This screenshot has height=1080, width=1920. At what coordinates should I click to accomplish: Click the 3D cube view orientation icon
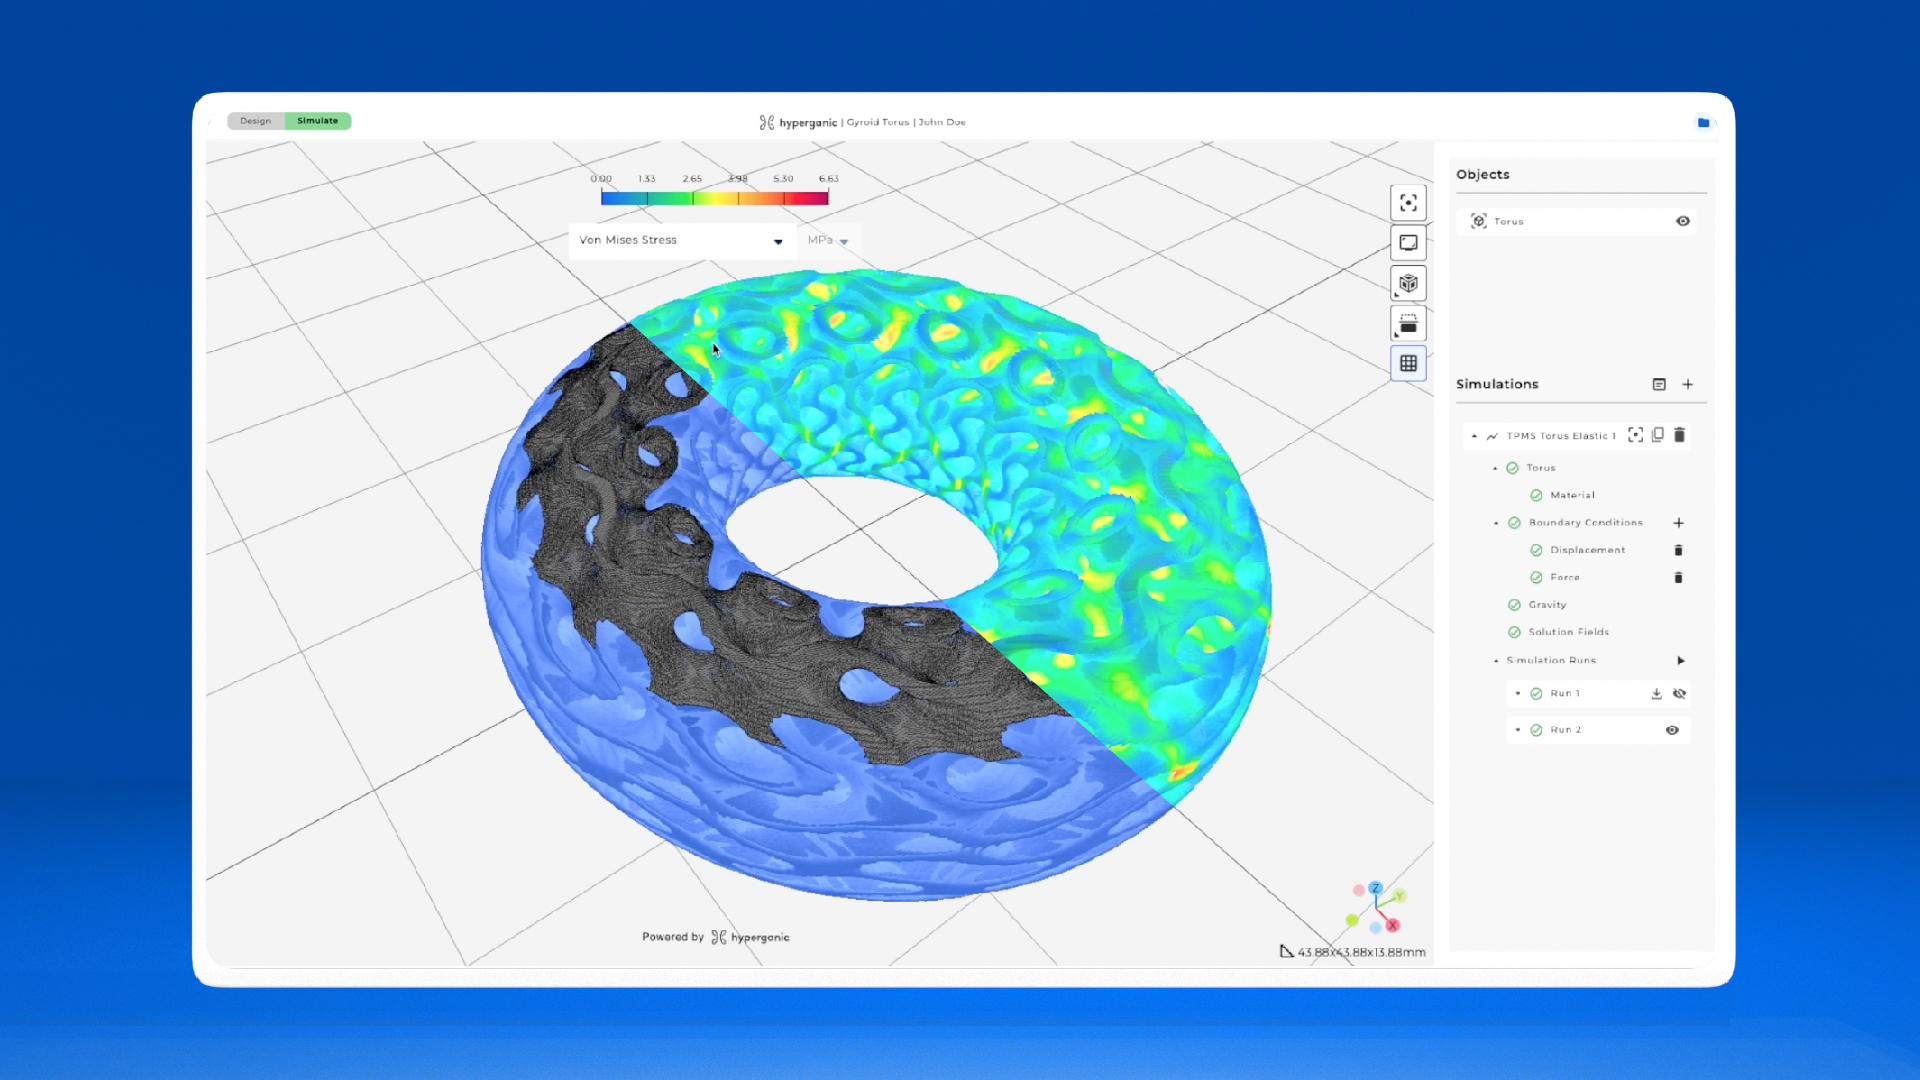[x=1408, y=283]
